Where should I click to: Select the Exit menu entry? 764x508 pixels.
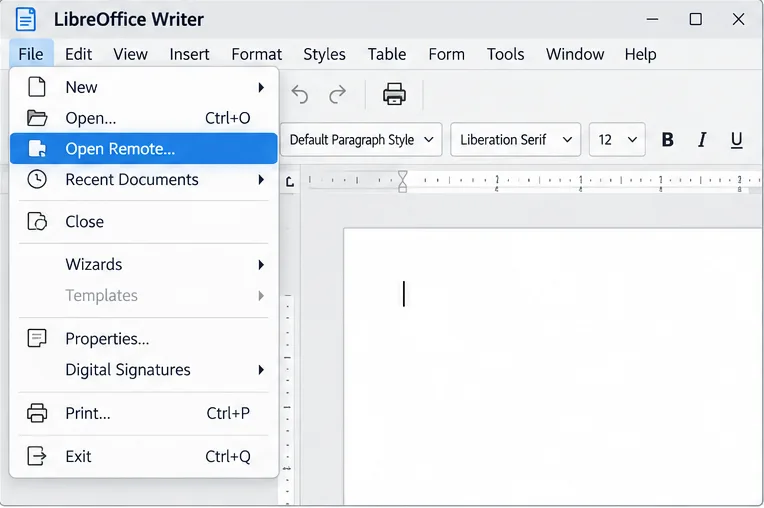pos(144,456)
